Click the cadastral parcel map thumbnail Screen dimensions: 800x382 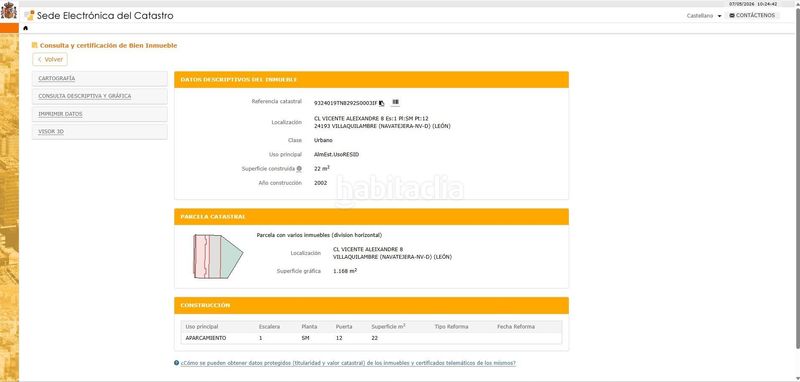pos(218,256)
